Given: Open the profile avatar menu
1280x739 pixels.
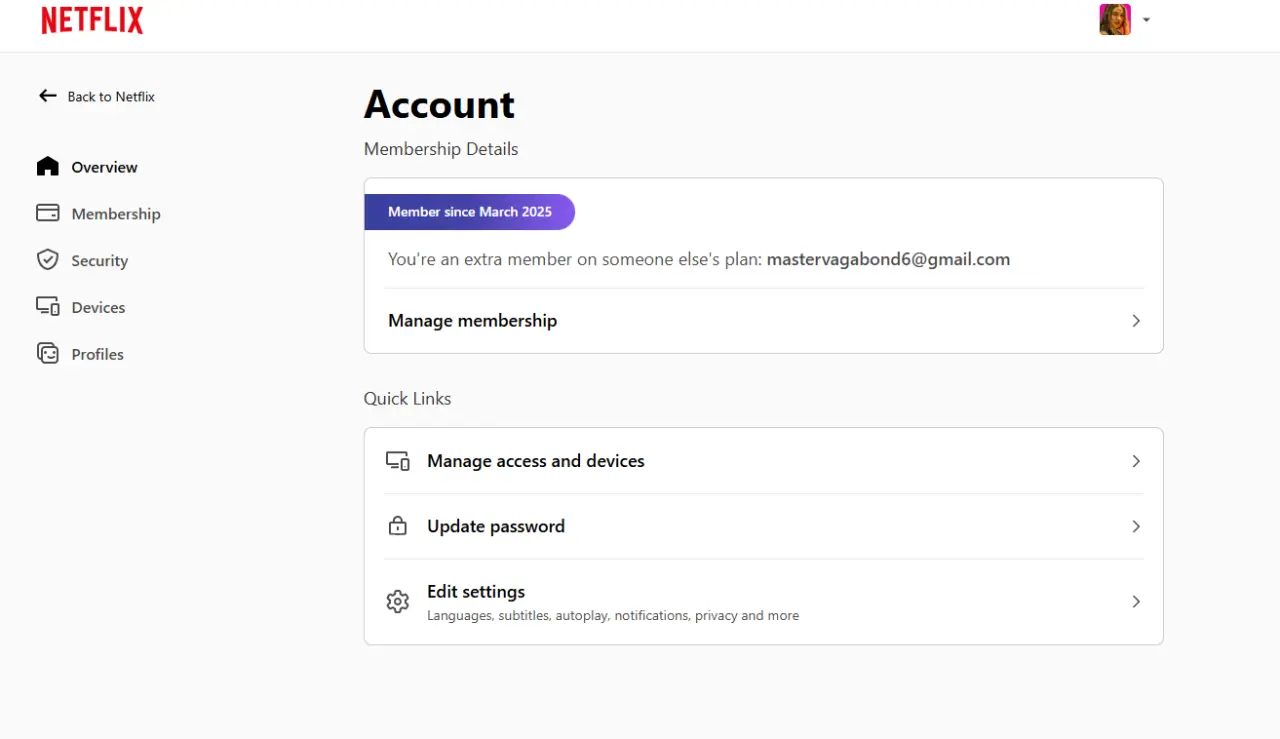Looking at the screenshot, I should tap(1115, 20).
